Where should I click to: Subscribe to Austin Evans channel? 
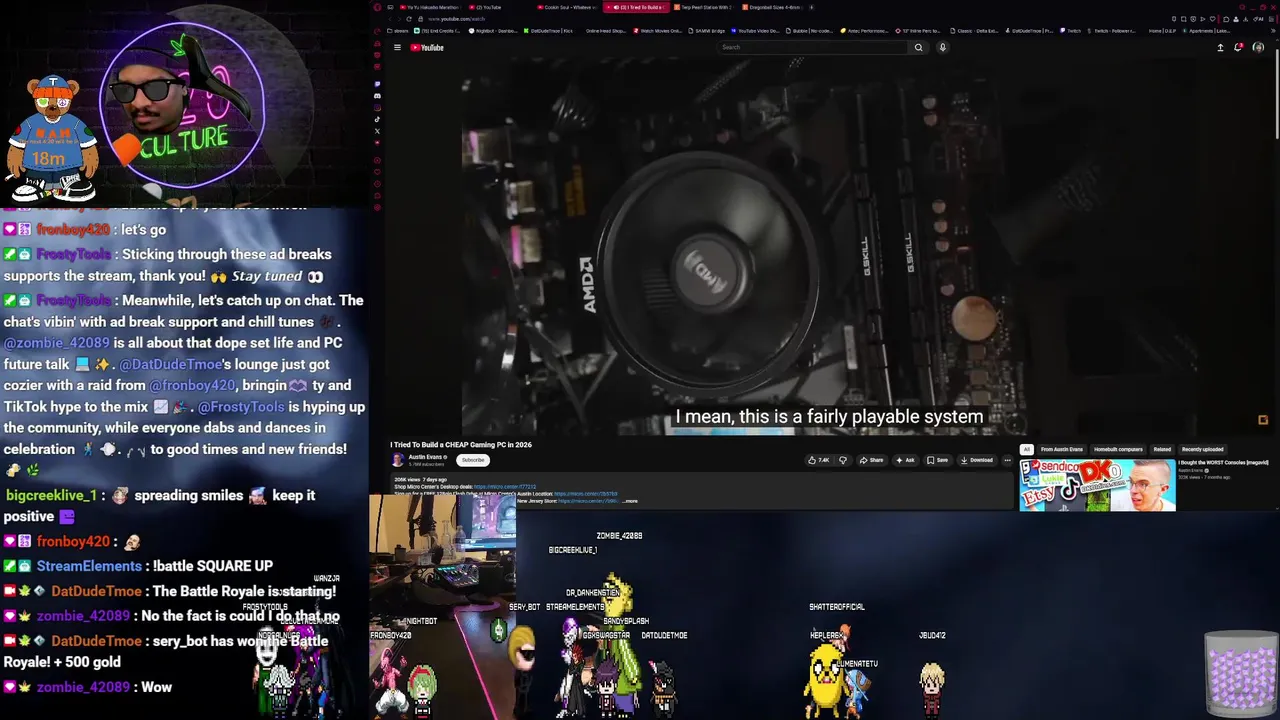tap(473, 460)
